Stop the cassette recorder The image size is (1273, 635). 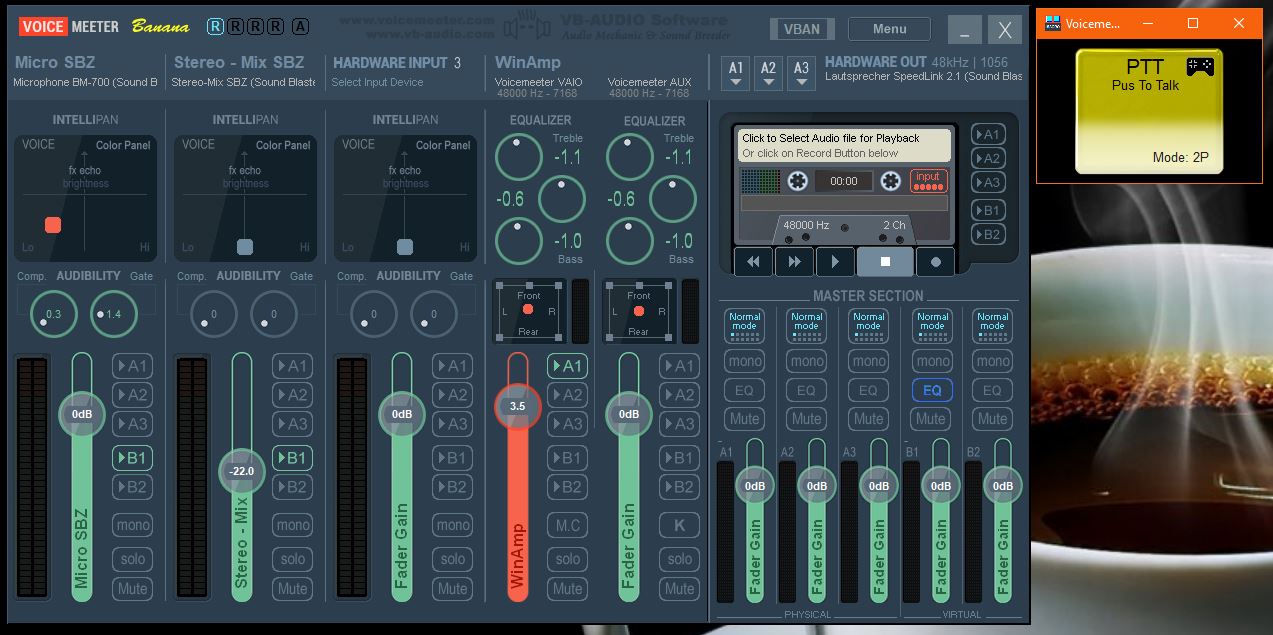click(885, 262)
